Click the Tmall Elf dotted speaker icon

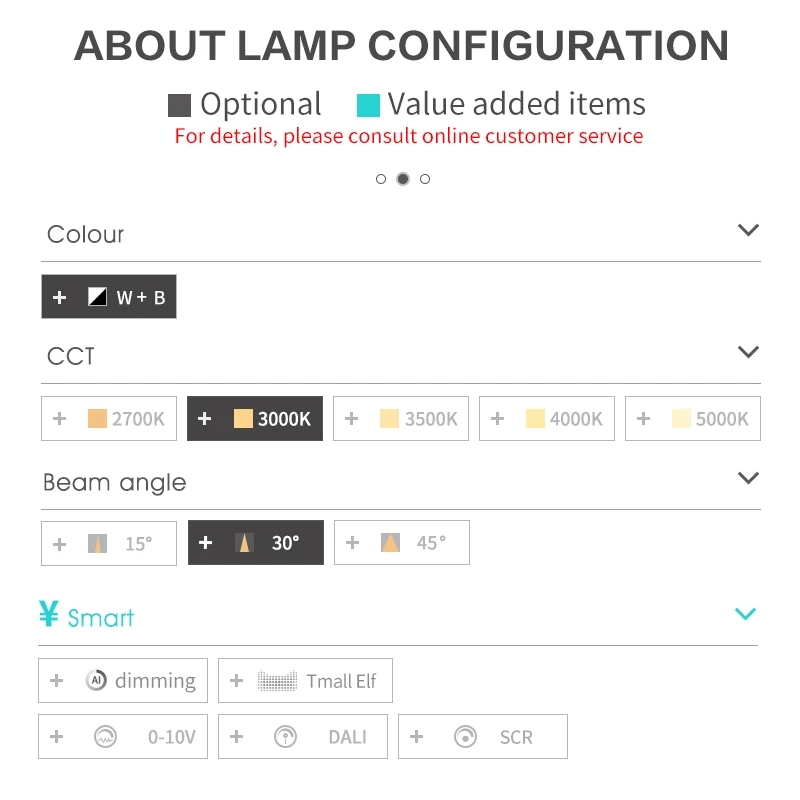tap(277, 681)
